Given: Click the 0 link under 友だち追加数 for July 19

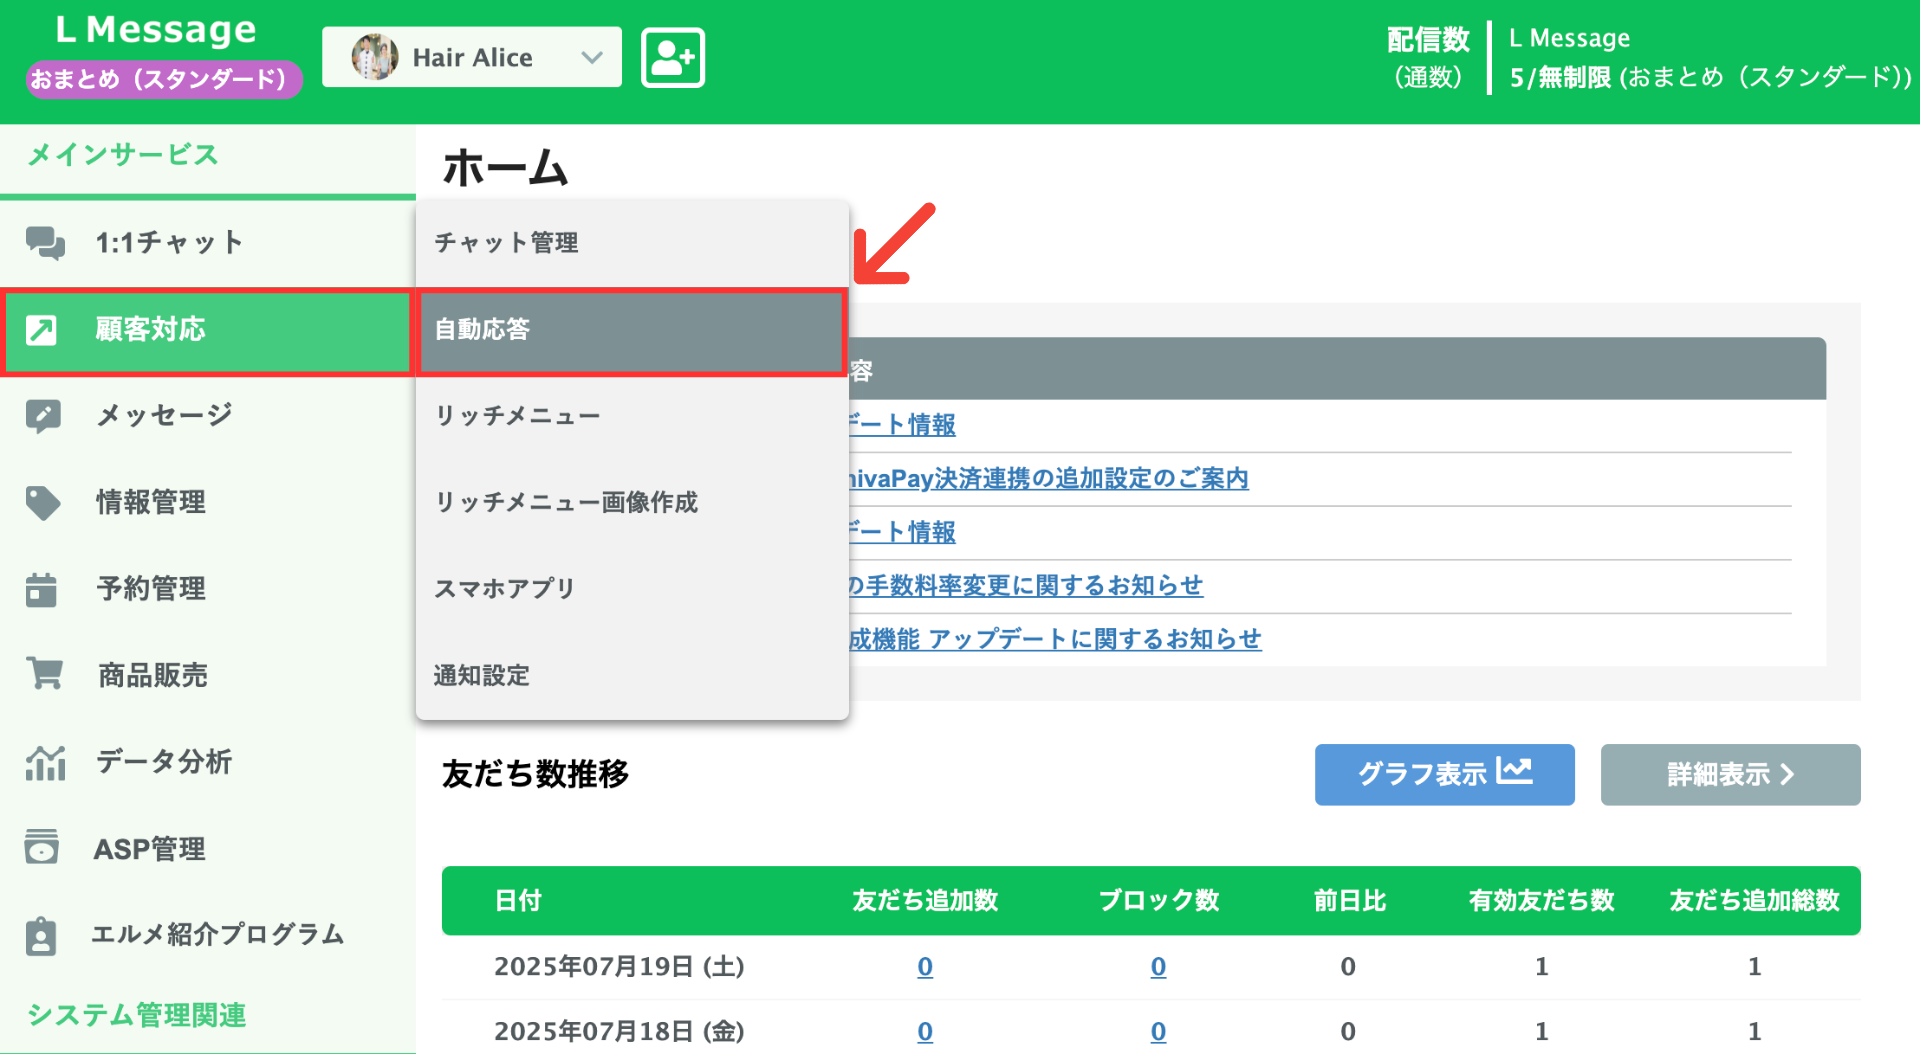Looking at the screenshot, I should [x=924, y=966].
